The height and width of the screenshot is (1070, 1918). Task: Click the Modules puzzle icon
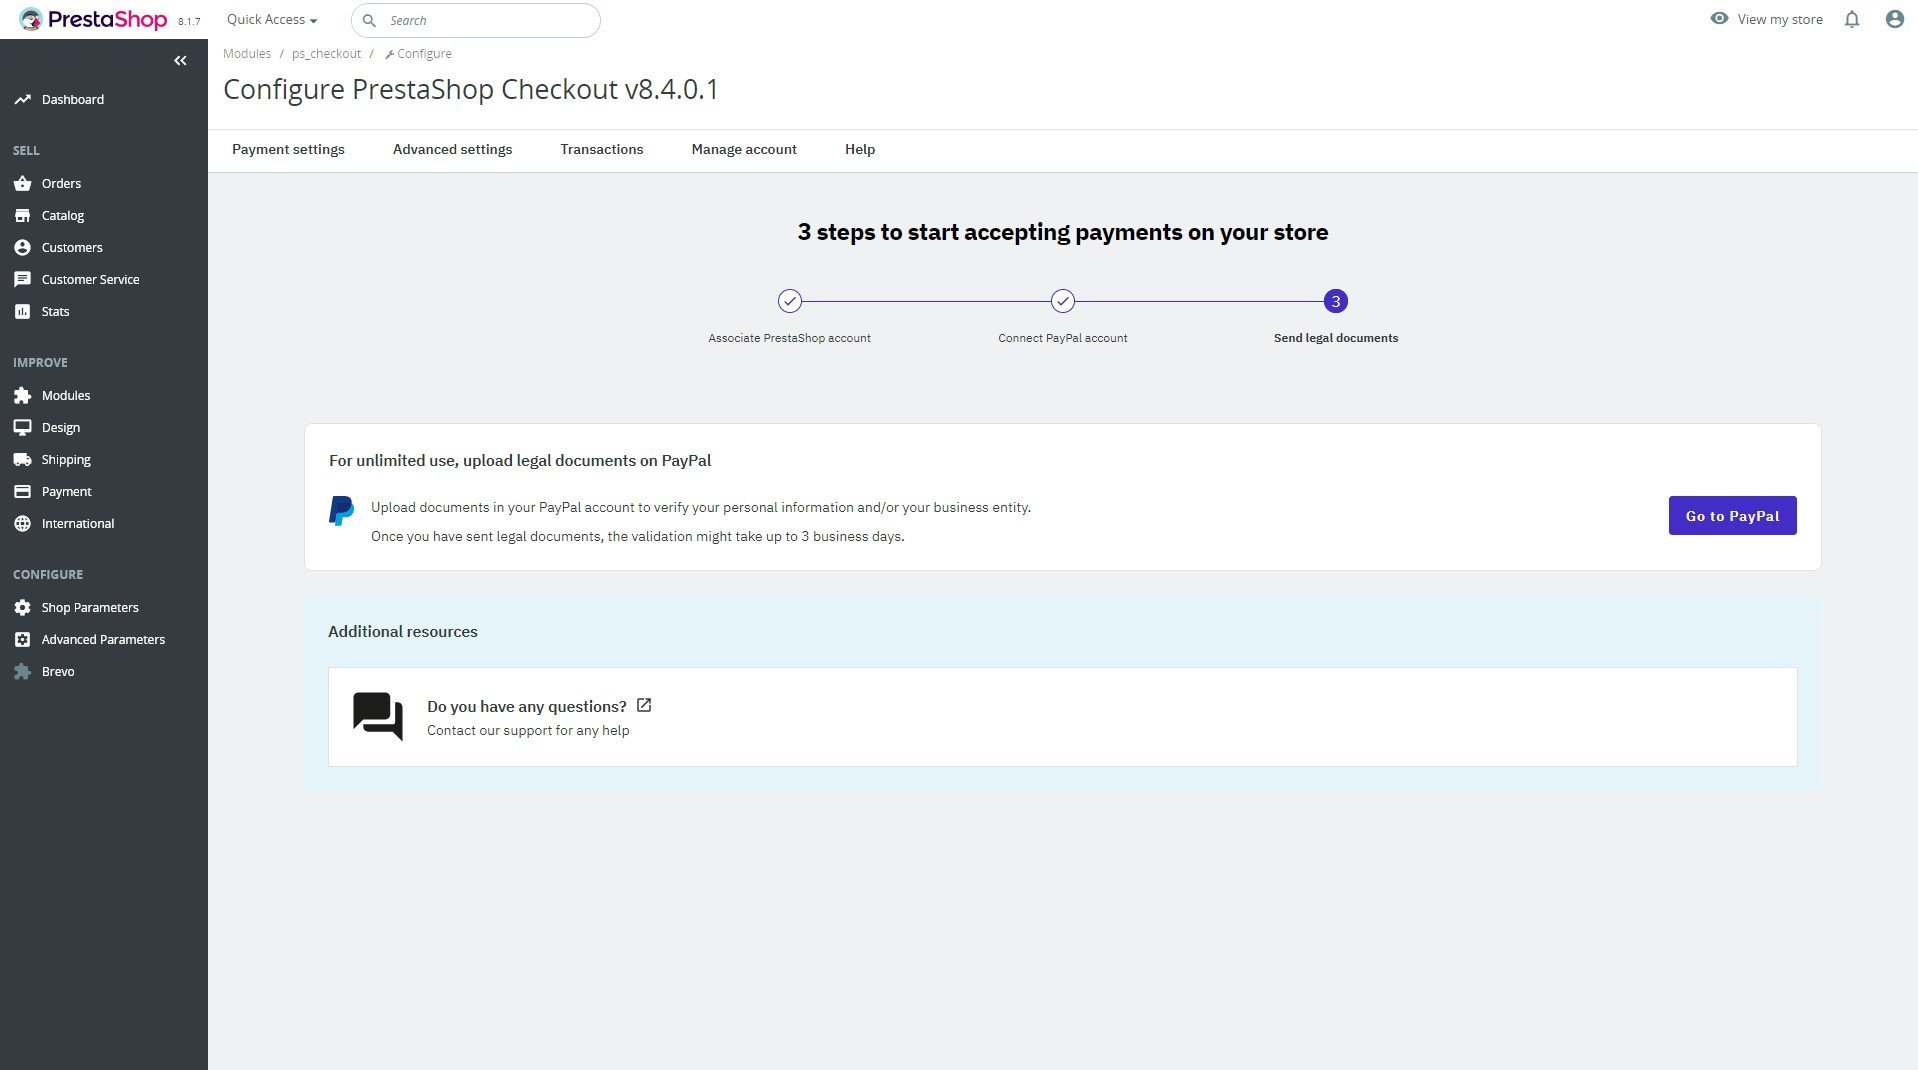point(22,396)
